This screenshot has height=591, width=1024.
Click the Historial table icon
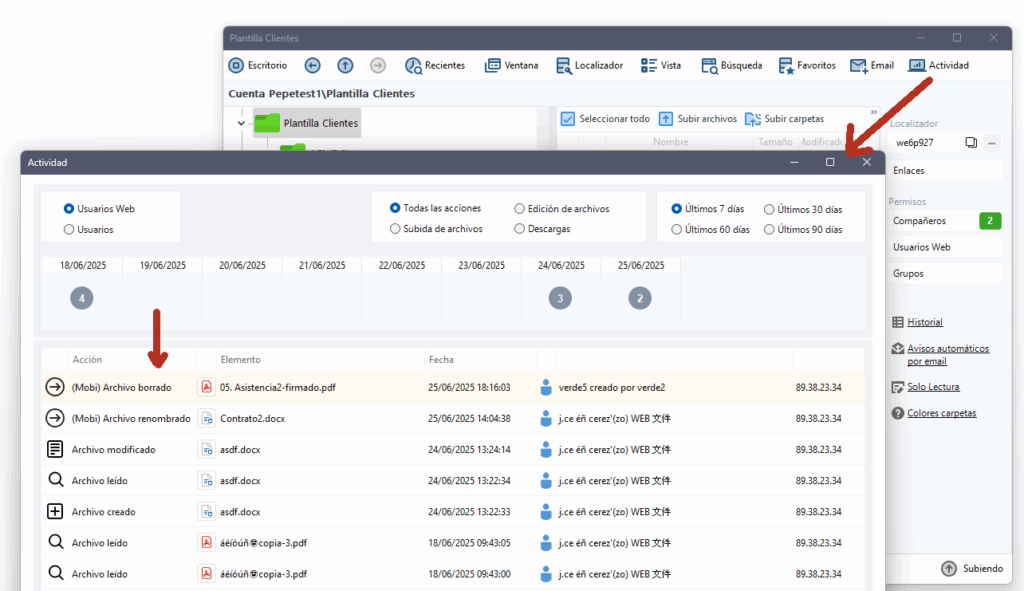point(898,322)
